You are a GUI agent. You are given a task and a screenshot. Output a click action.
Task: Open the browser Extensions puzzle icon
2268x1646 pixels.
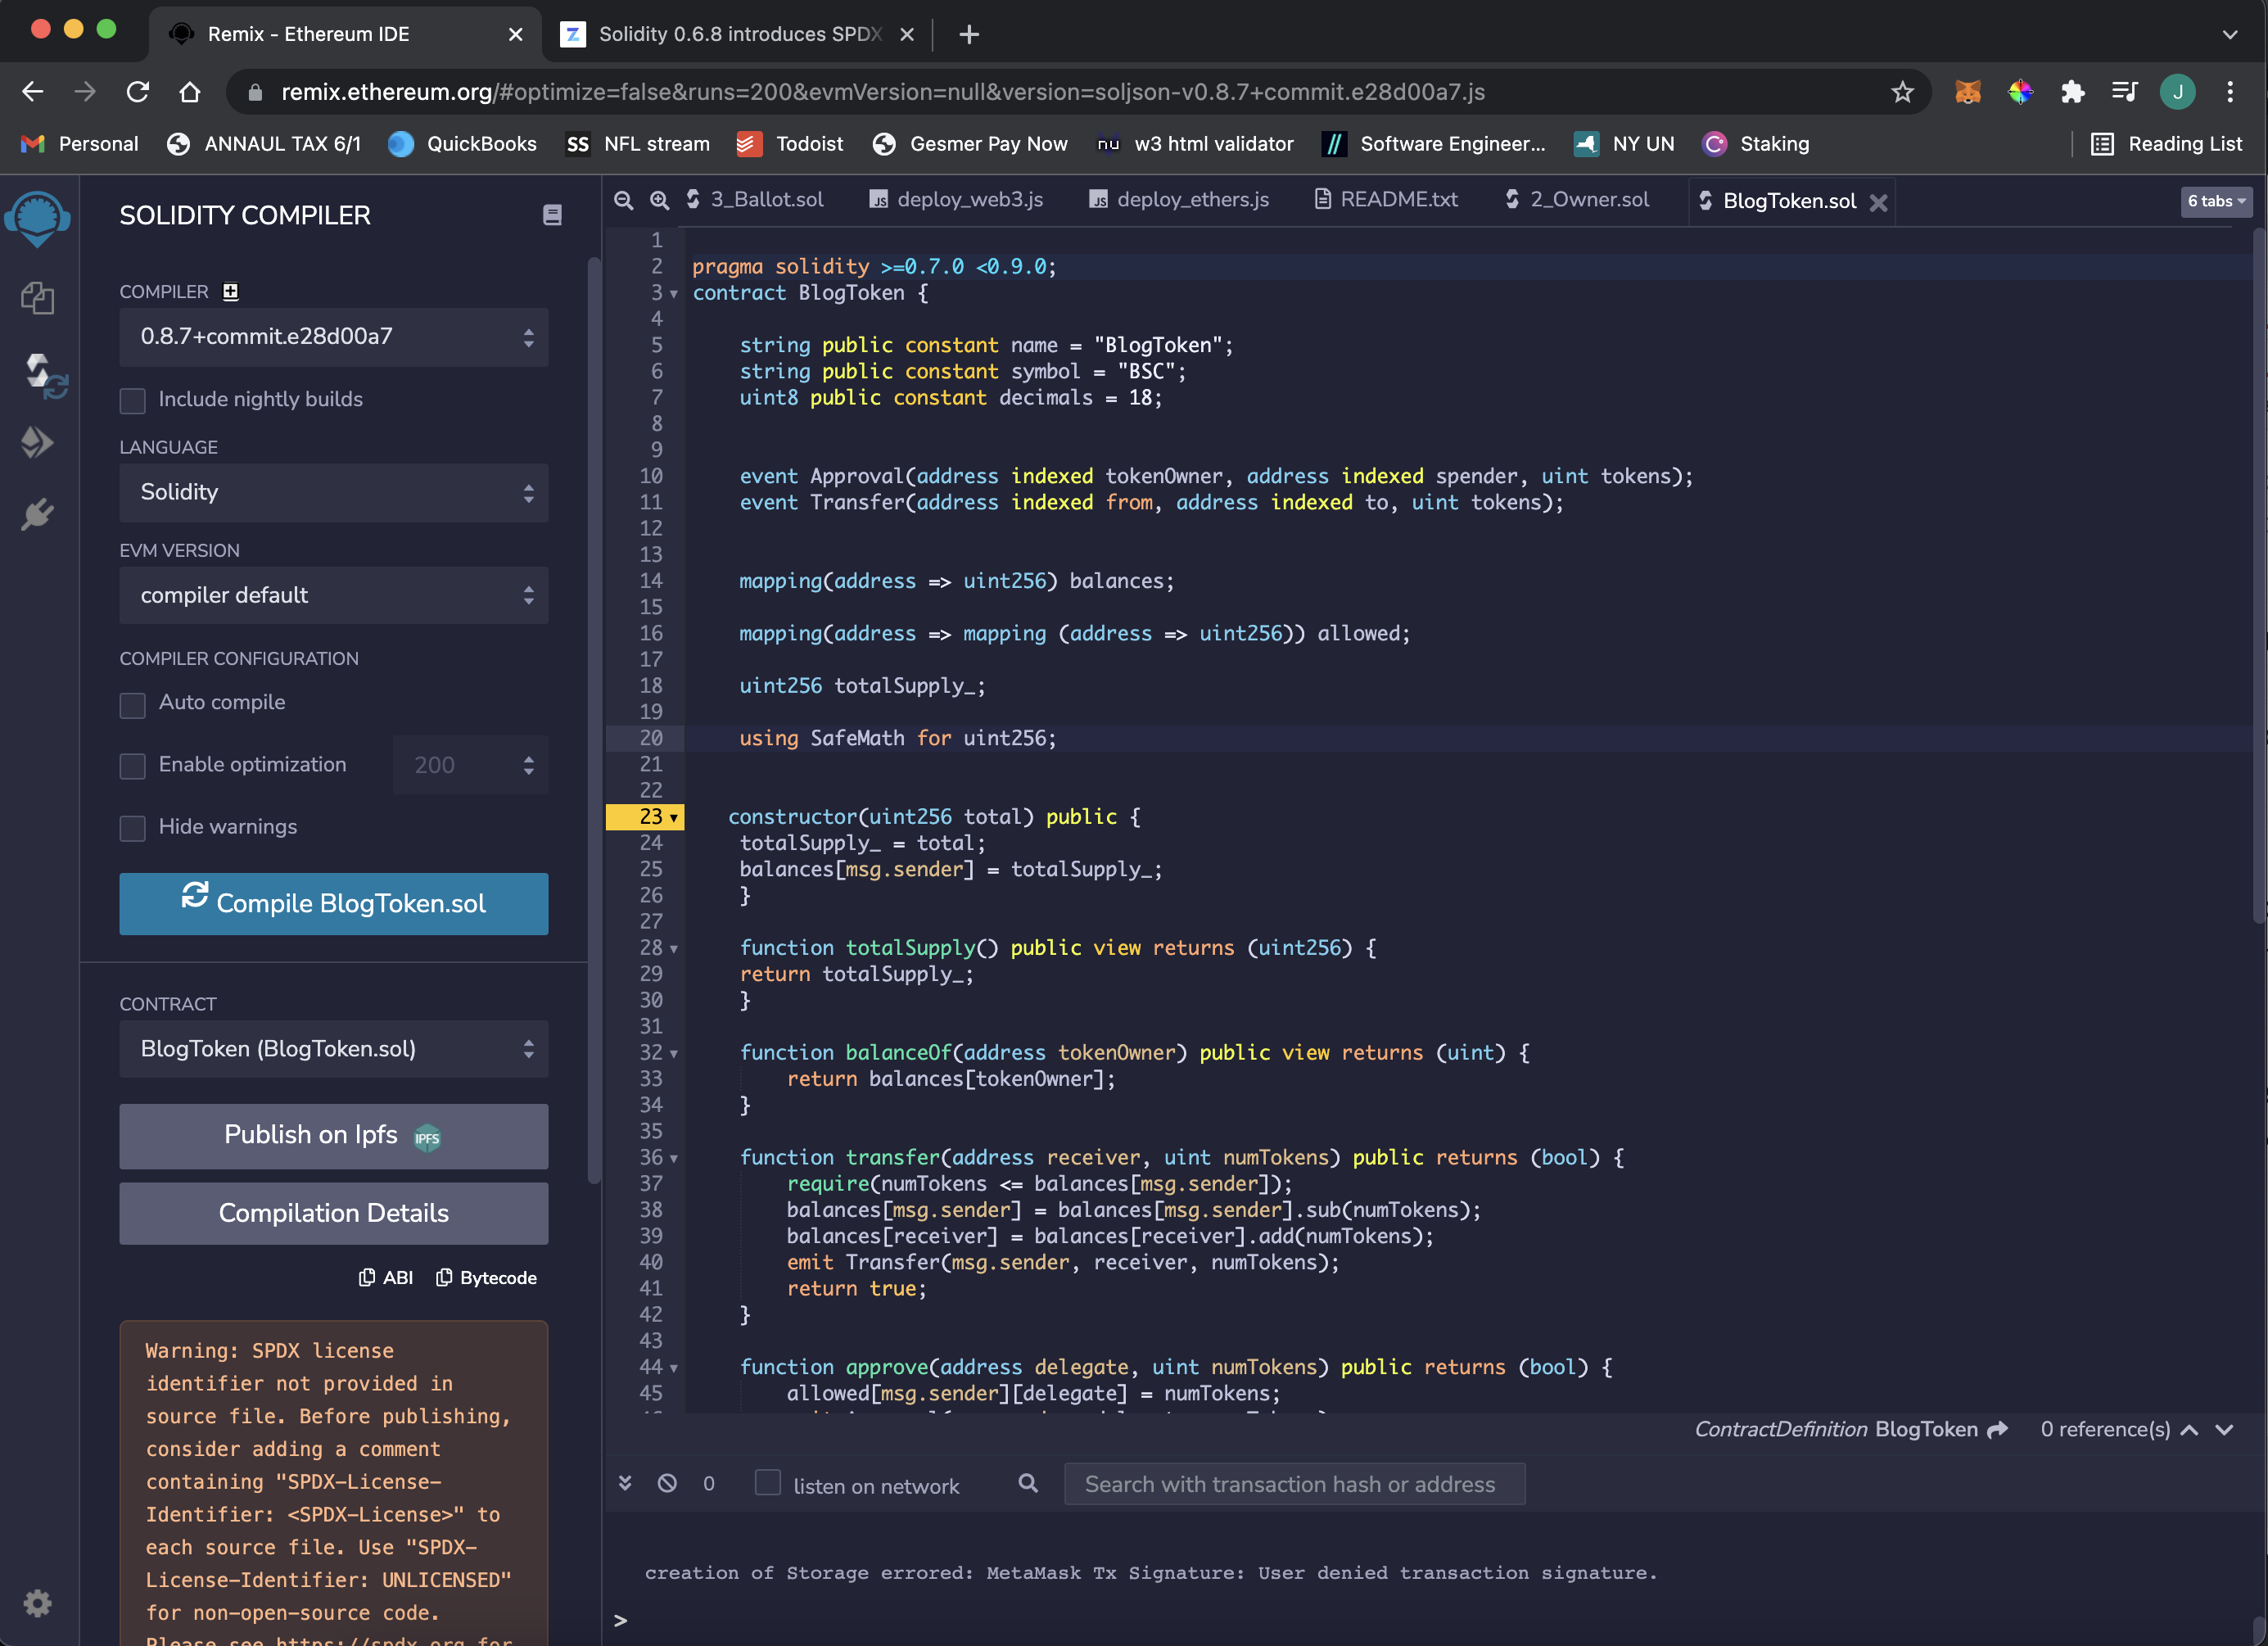[2072, 92]
